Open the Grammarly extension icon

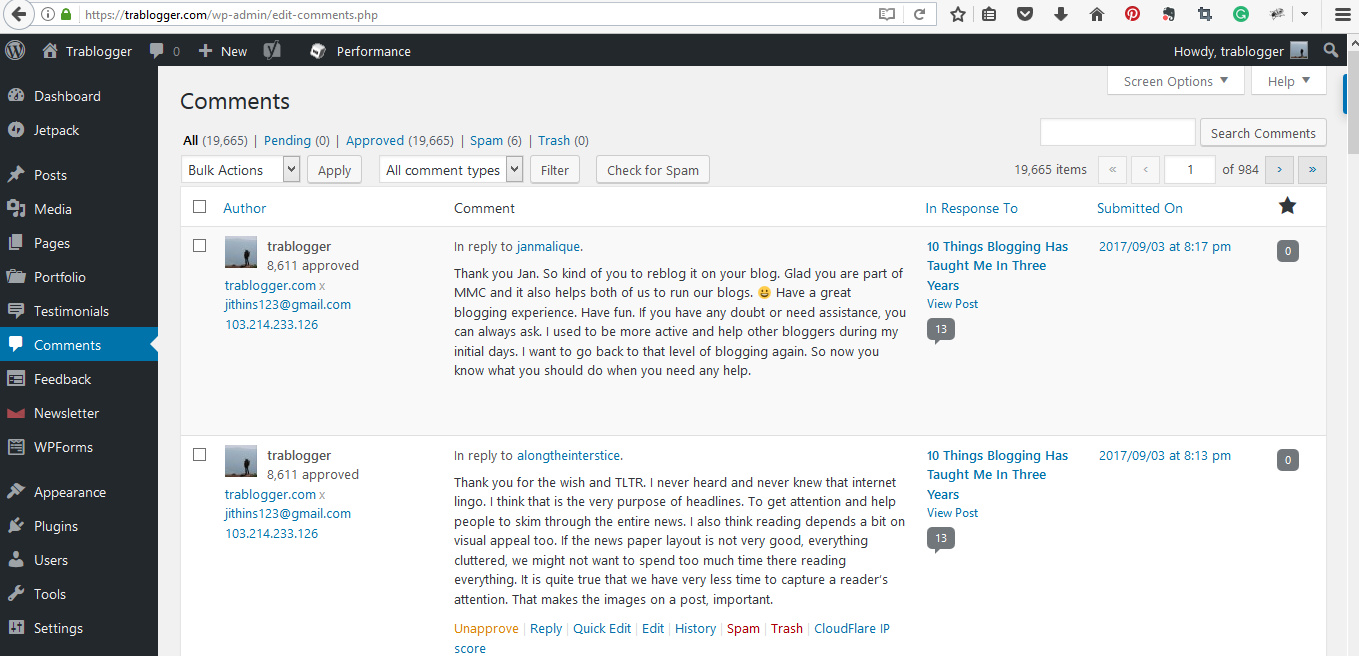1241,15
